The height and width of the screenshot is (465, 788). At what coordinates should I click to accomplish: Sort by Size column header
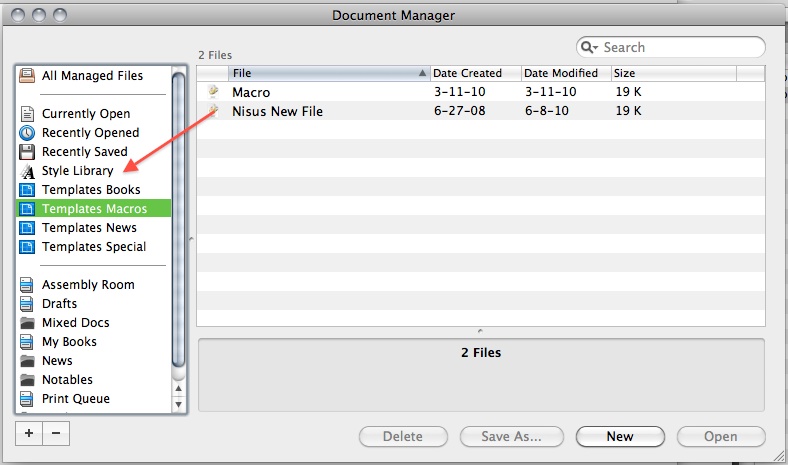[674, 73]
